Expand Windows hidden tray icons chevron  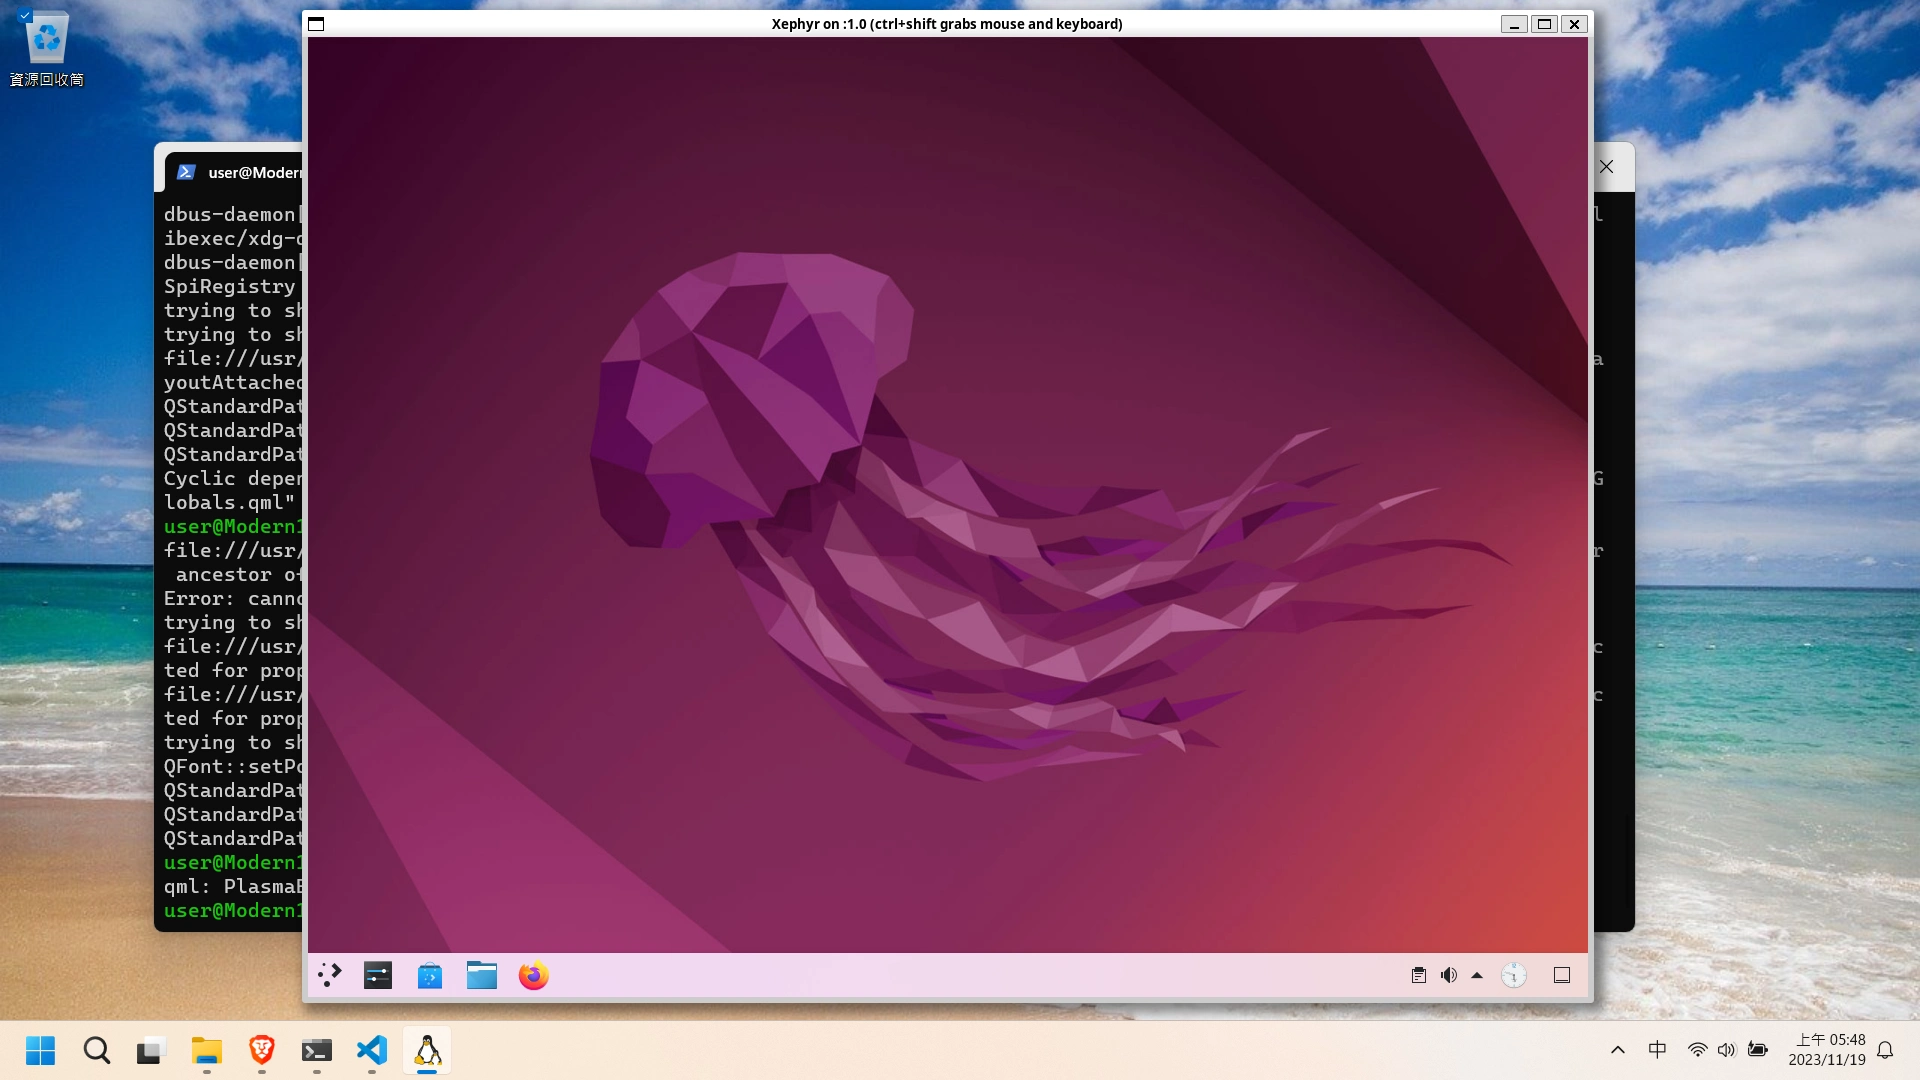coord(1618,1050)
